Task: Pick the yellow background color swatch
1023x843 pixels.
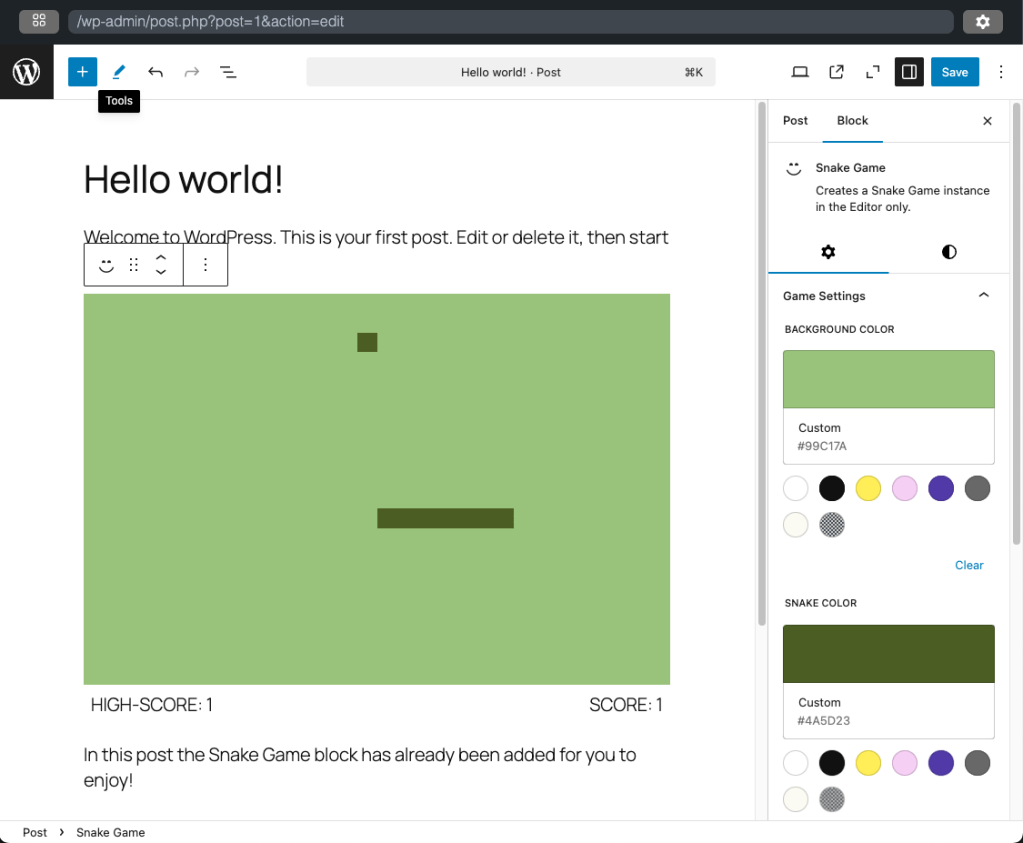Action: (868, 489)
